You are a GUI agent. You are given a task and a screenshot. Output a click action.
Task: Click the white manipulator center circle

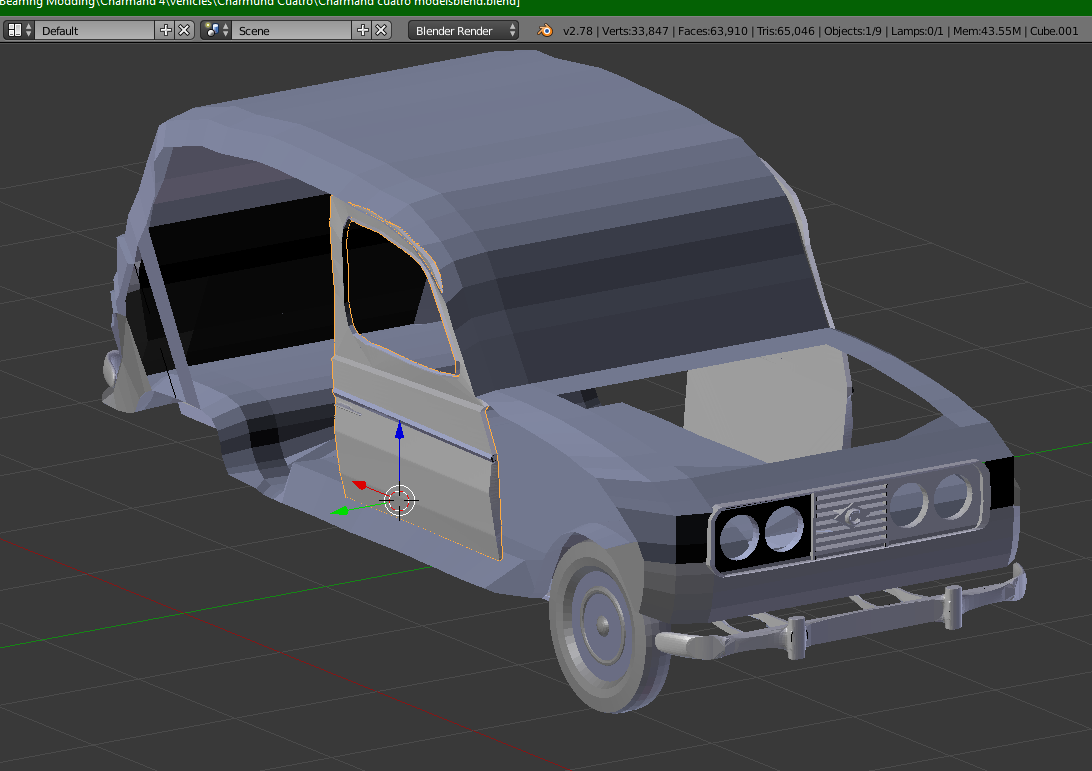point(399,499)
